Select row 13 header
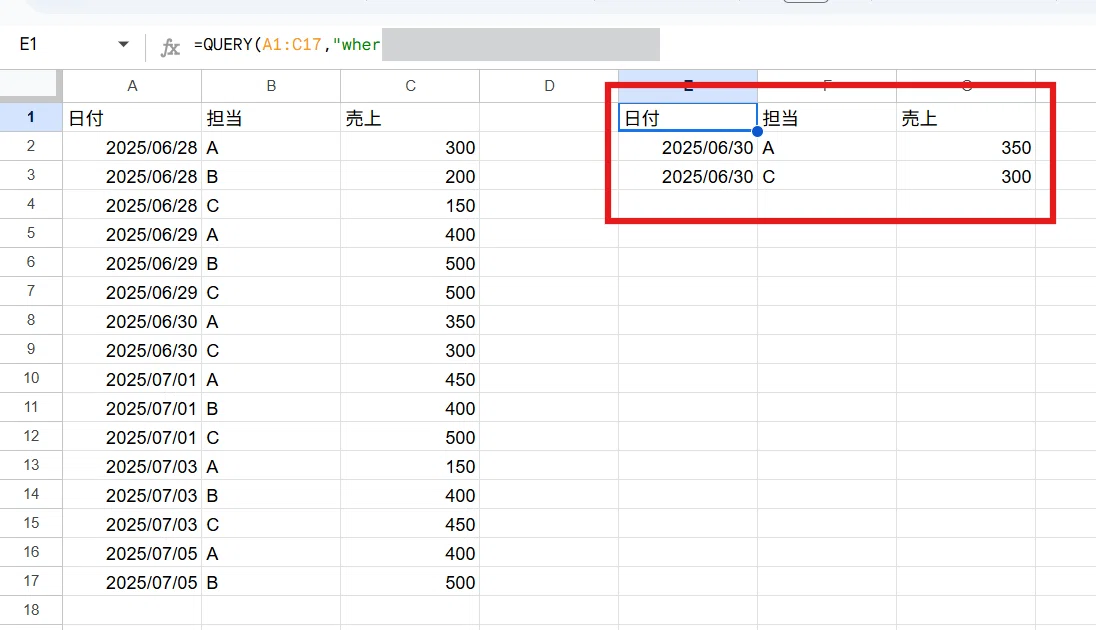The image size is (1096, 630). 31,465
